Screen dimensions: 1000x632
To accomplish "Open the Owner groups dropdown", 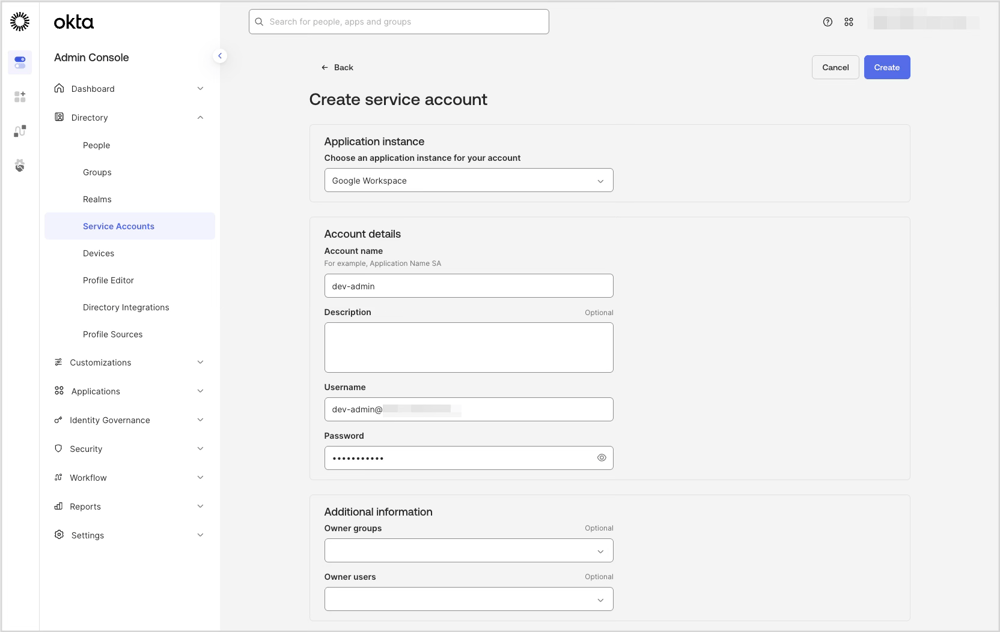I will tap(468, 550).
